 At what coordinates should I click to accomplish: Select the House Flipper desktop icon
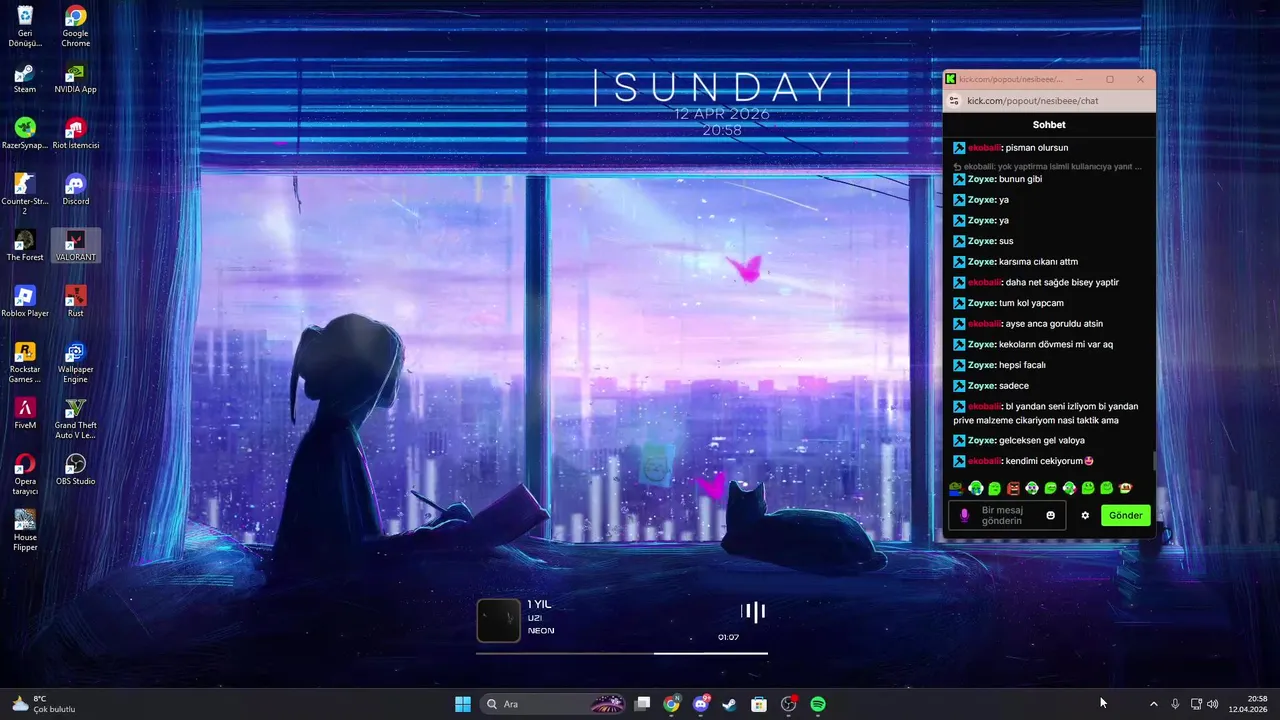tap(25, 530)
